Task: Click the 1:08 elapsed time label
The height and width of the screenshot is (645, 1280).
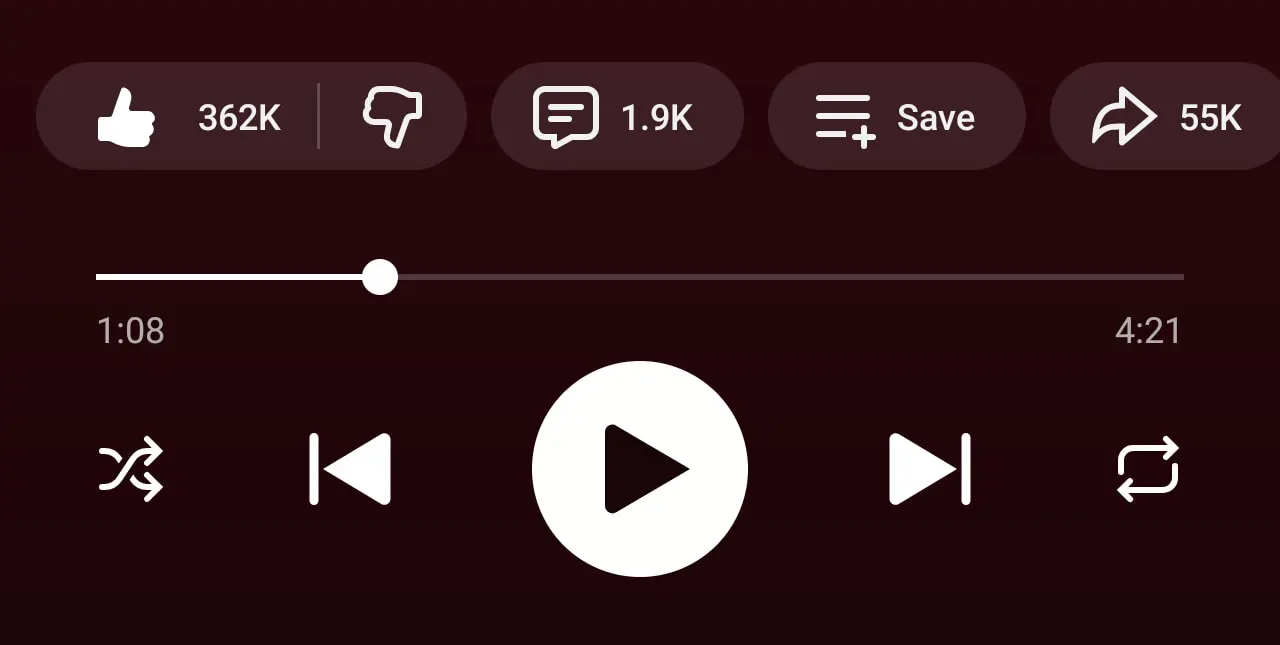Action: (130, 331)
